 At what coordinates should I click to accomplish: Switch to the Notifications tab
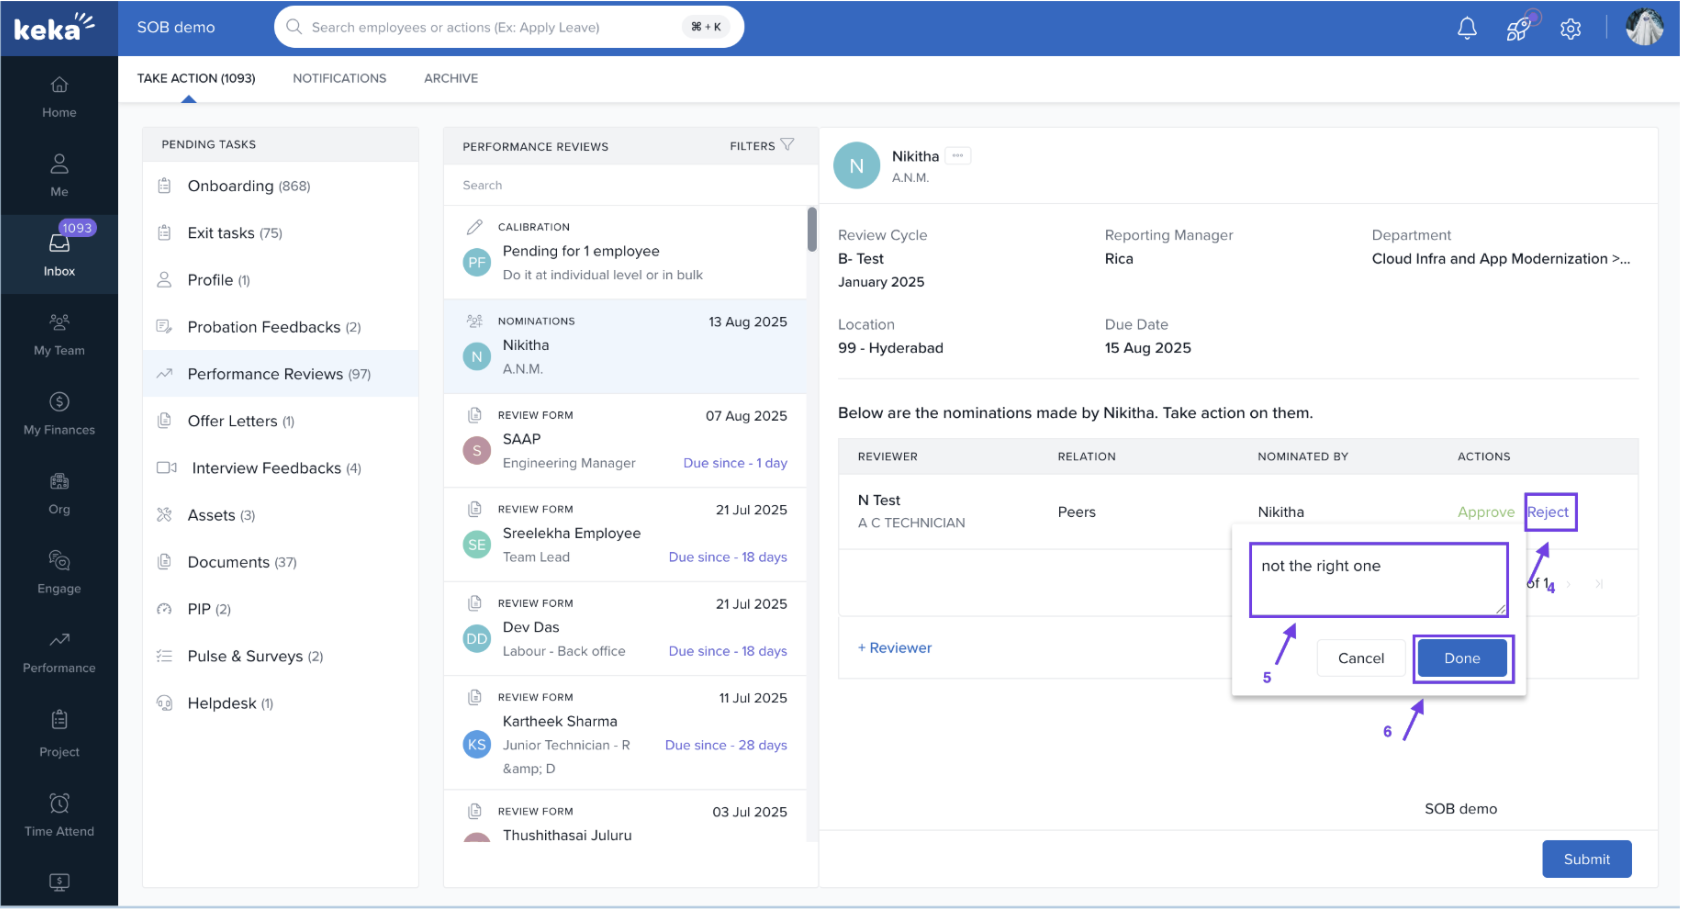coord(339,78)
